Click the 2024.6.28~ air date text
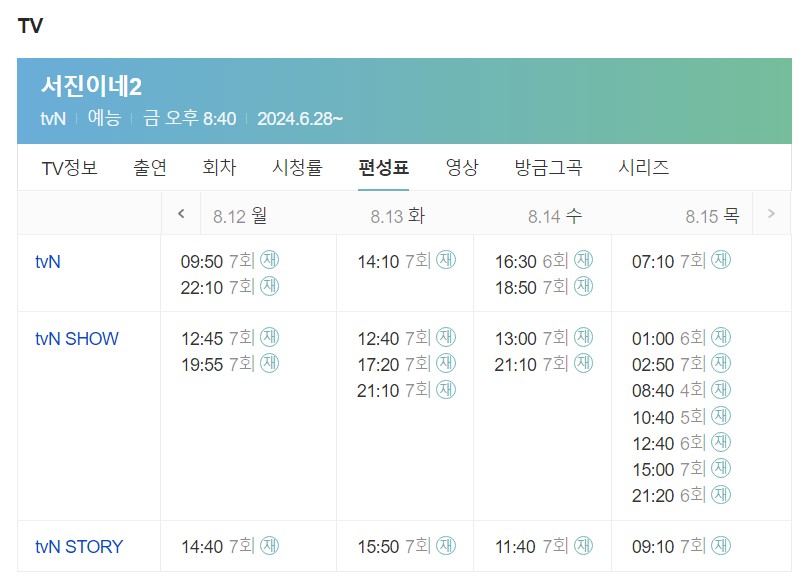The width and height of the screenshot is (810, 588). coord(300,119)
